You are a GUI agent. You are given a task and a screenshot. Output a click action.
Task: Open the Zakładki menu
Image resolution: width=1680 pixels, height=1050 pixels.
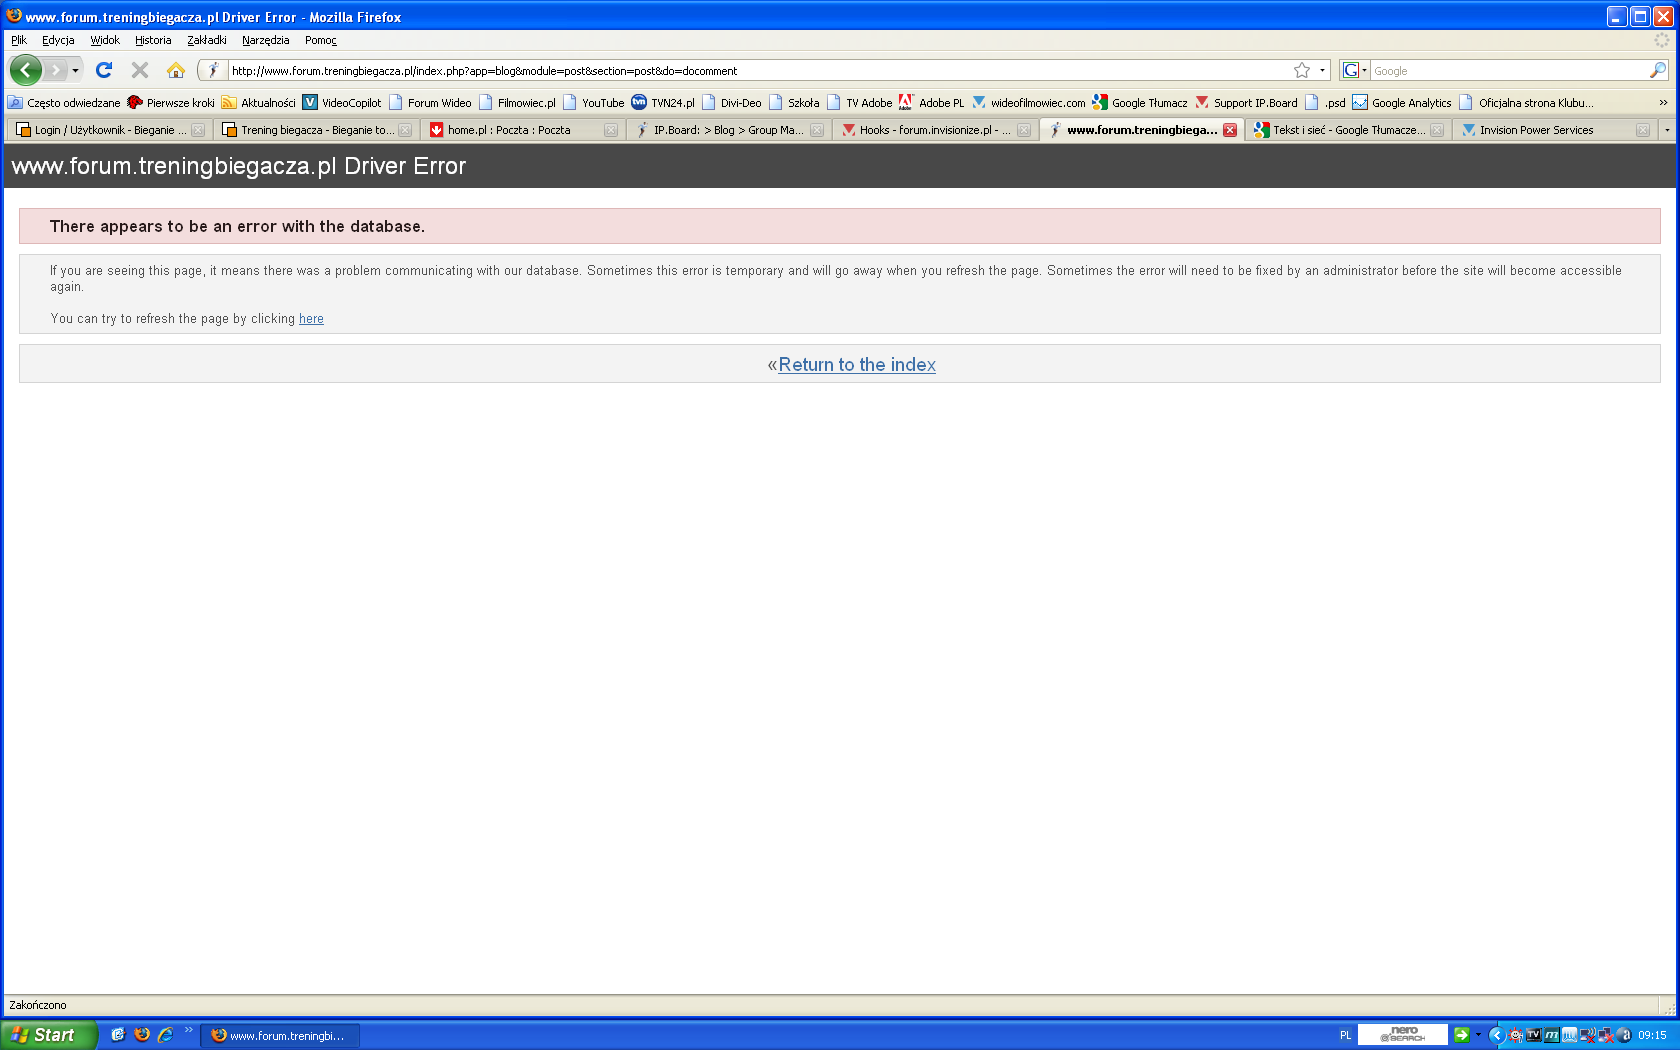click(x=207, y=40)
